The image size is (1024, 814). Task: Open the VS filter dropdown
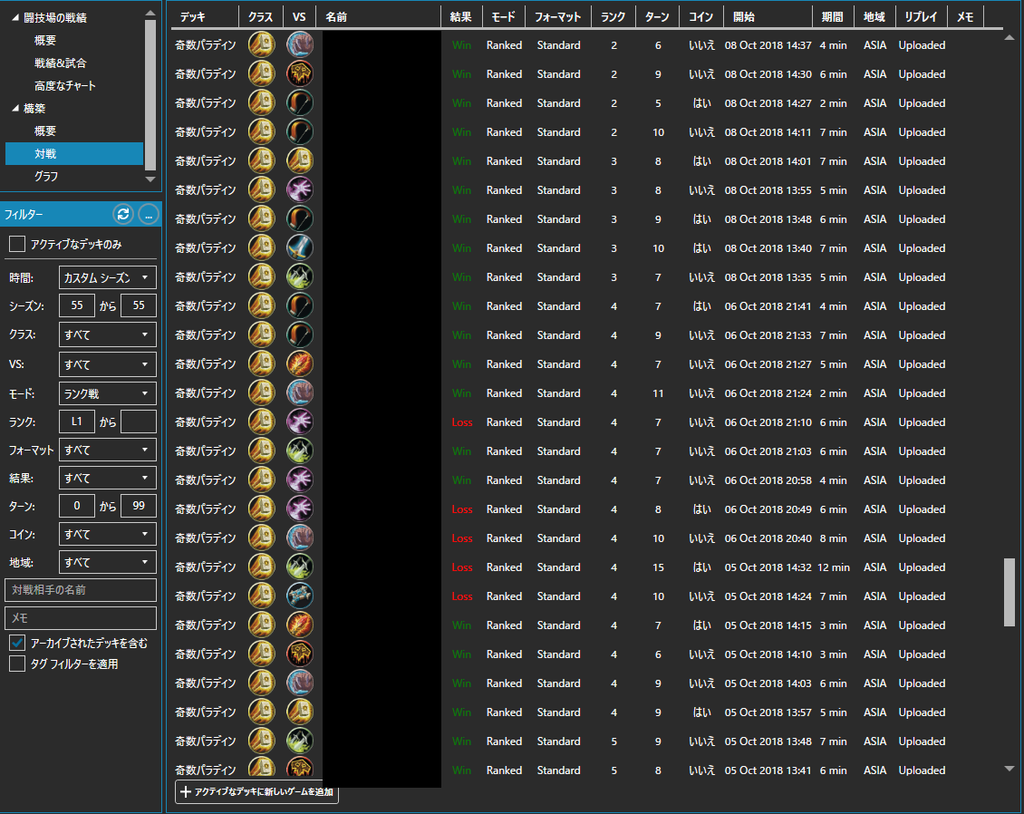[x=107, y=365]
